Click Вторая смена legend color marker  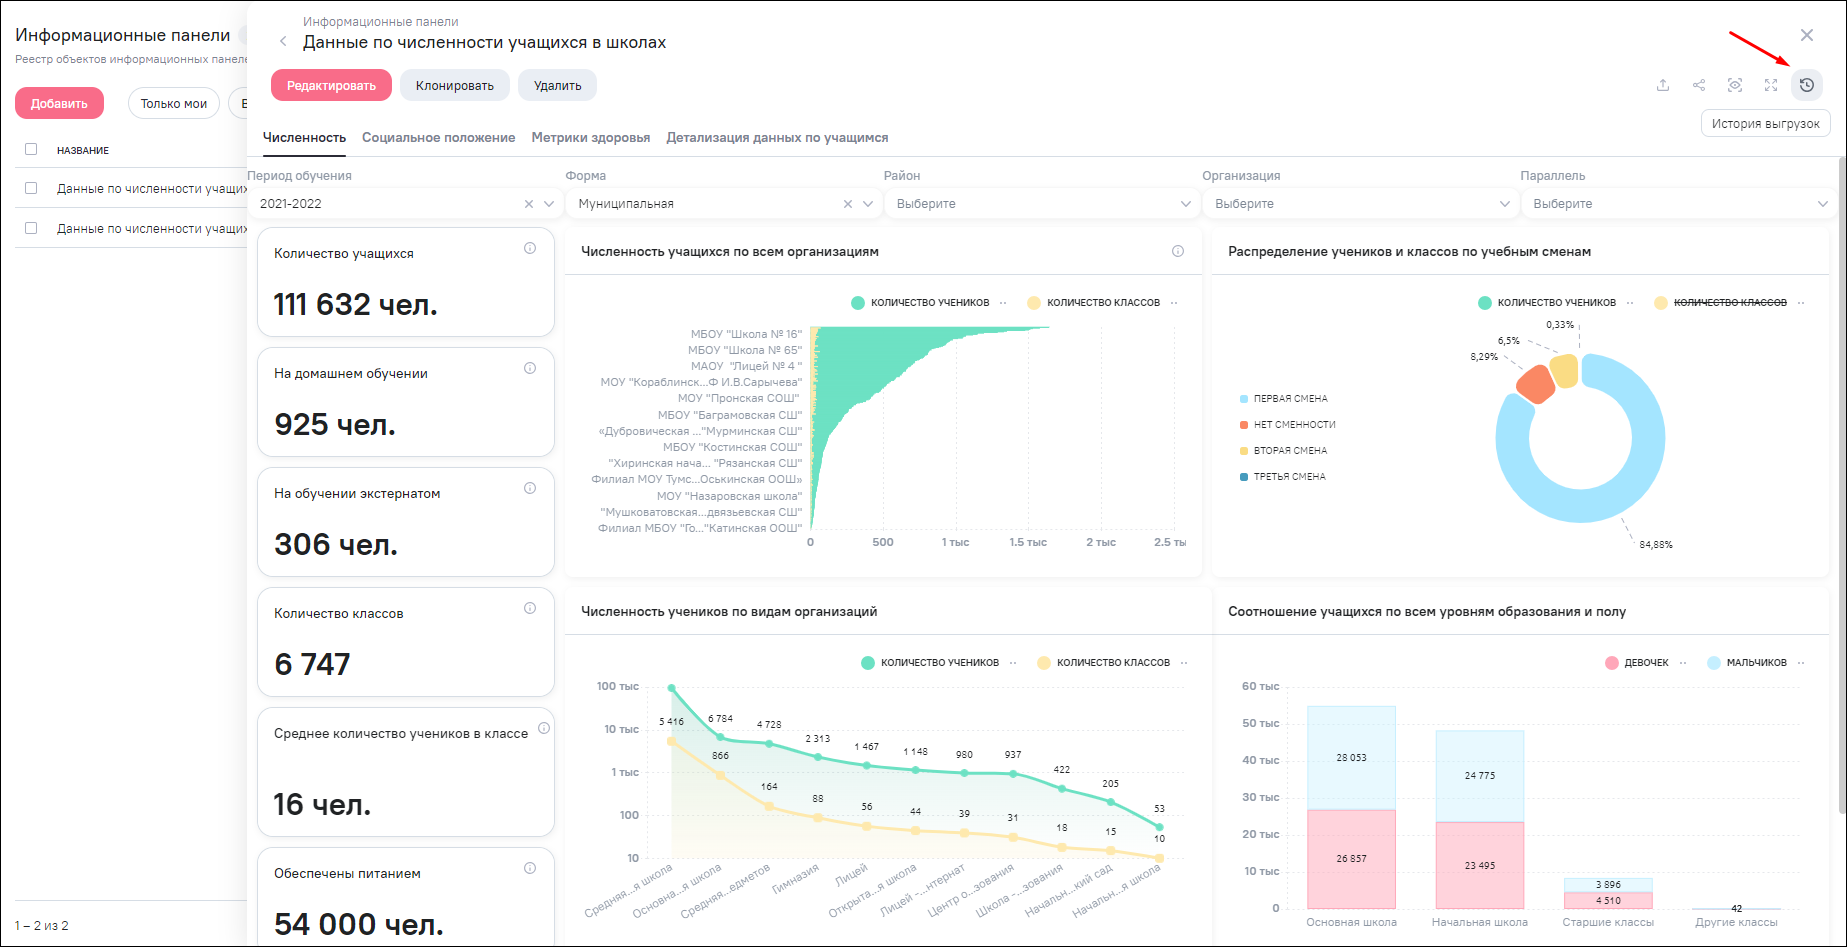[1243, 450]
